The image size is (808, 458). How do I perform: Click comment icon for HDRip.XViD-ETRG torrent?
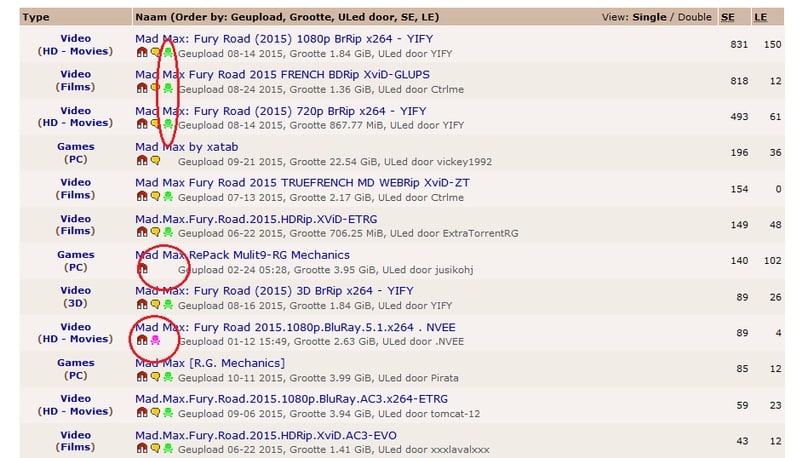pyautogui.click(x=155, y=232)
